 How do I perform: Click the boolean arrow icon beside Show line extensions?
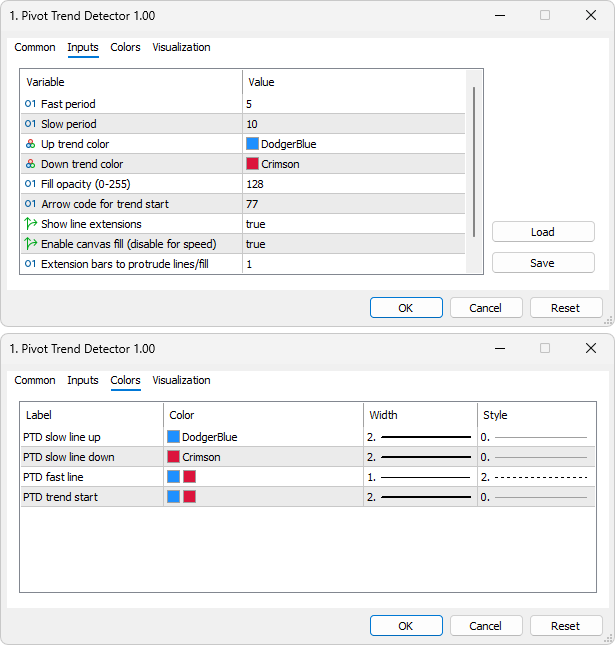30,224
